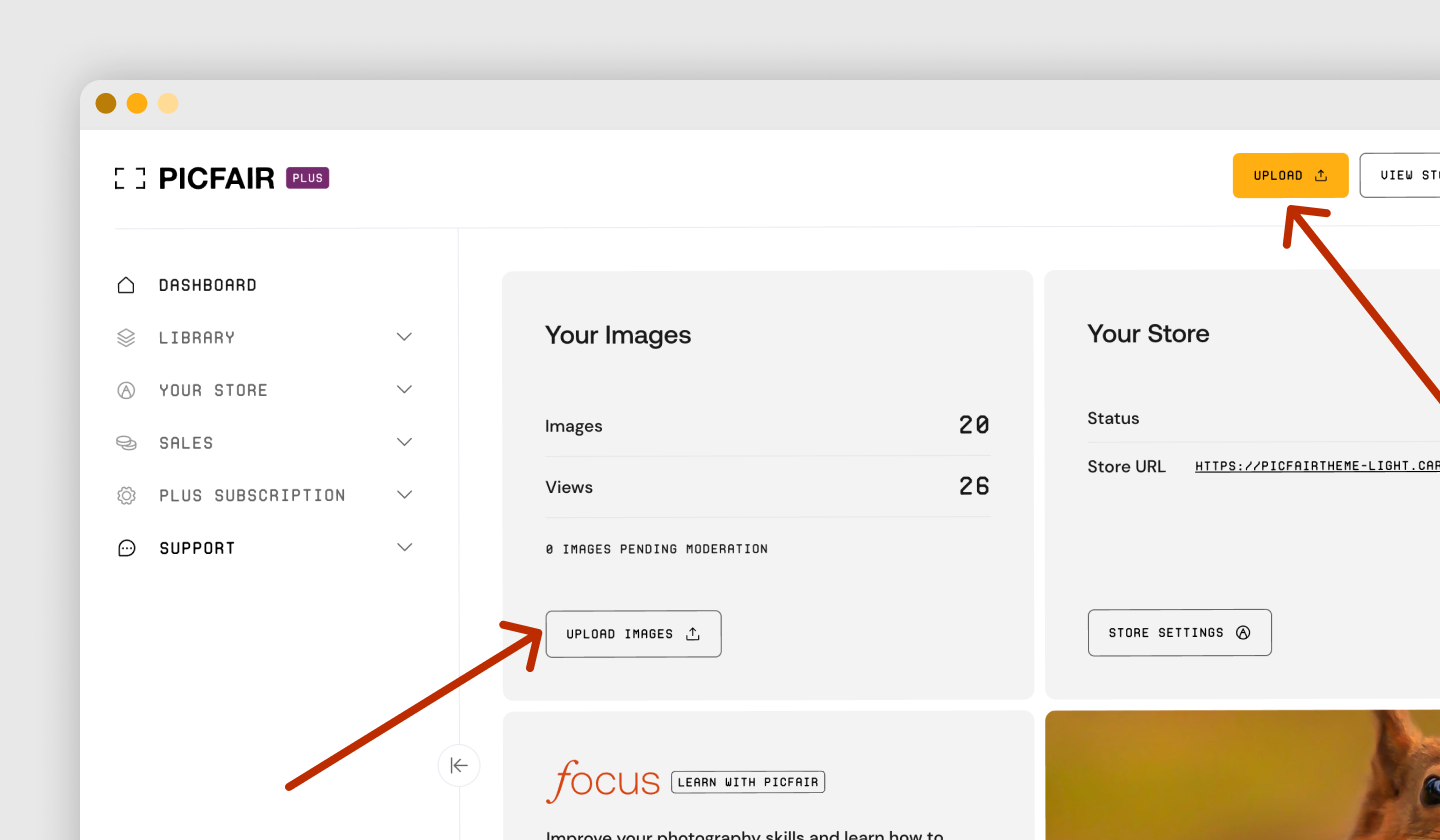The width and height of the screenshot is (1440, 840).
Task: Click the Dashboard home icon
Action: pyautogui.click(x=125, y=284)
